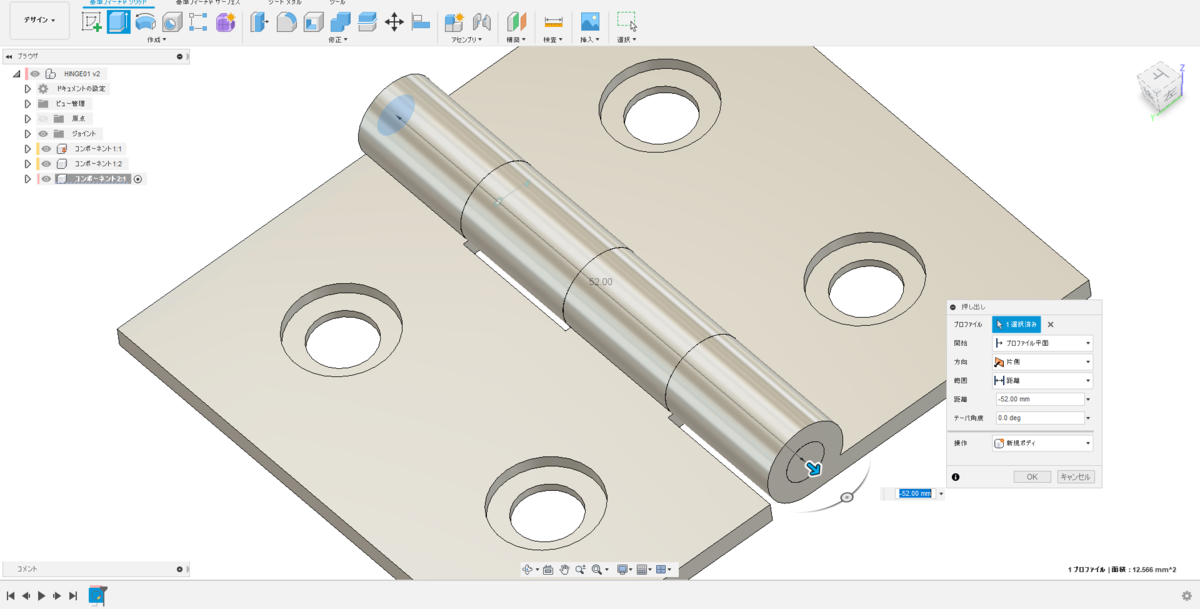Viewport: 1200px width, 609px height.
Task: Select the Insert image icon
Action: click(590, 22)
